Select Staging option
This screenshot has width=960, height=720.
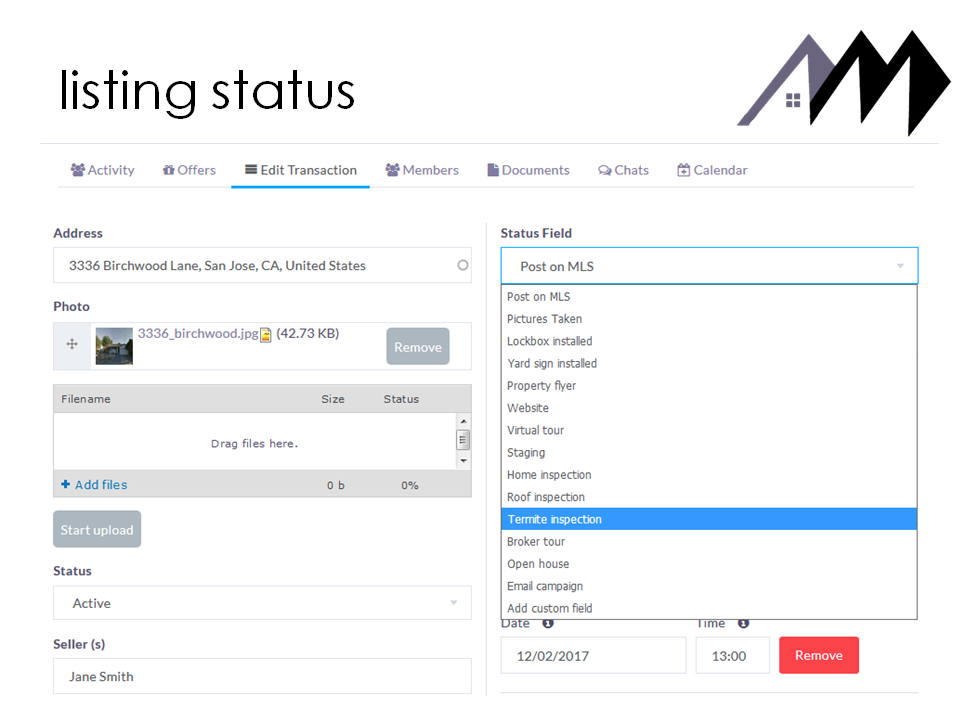click(709, 452)
